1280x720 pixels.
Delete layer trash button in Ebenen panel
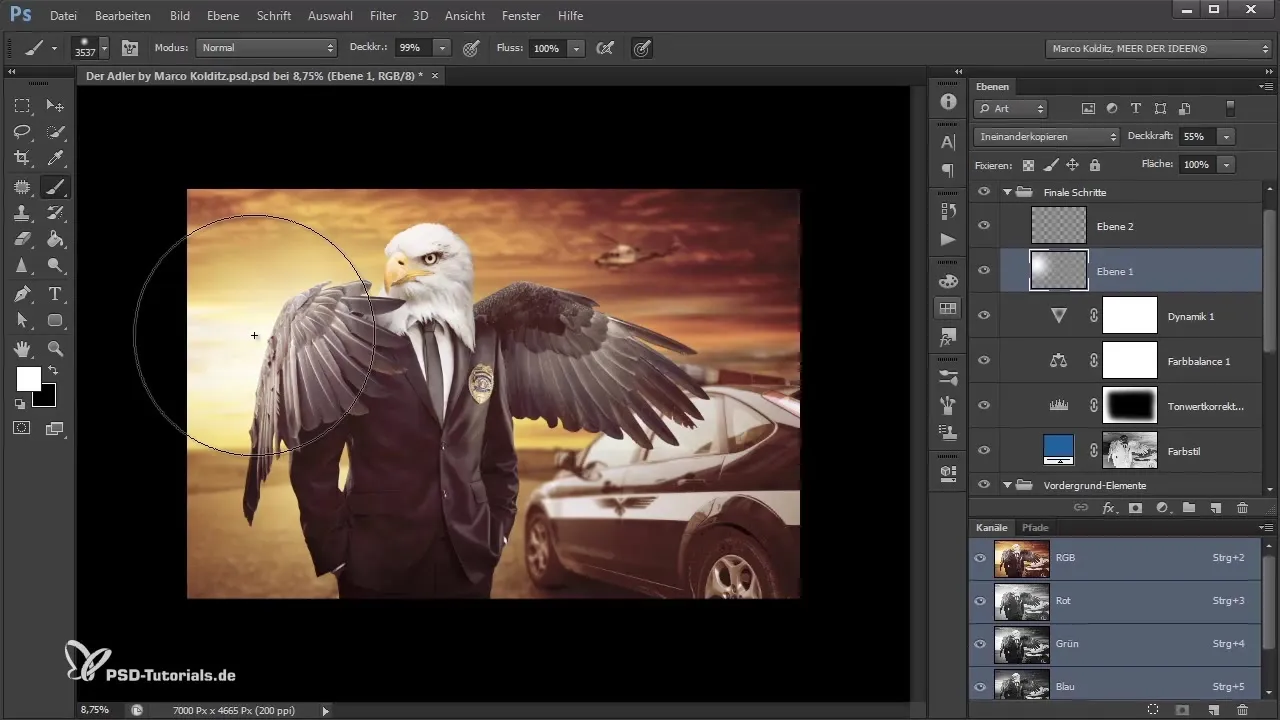tap(1243, 508)
